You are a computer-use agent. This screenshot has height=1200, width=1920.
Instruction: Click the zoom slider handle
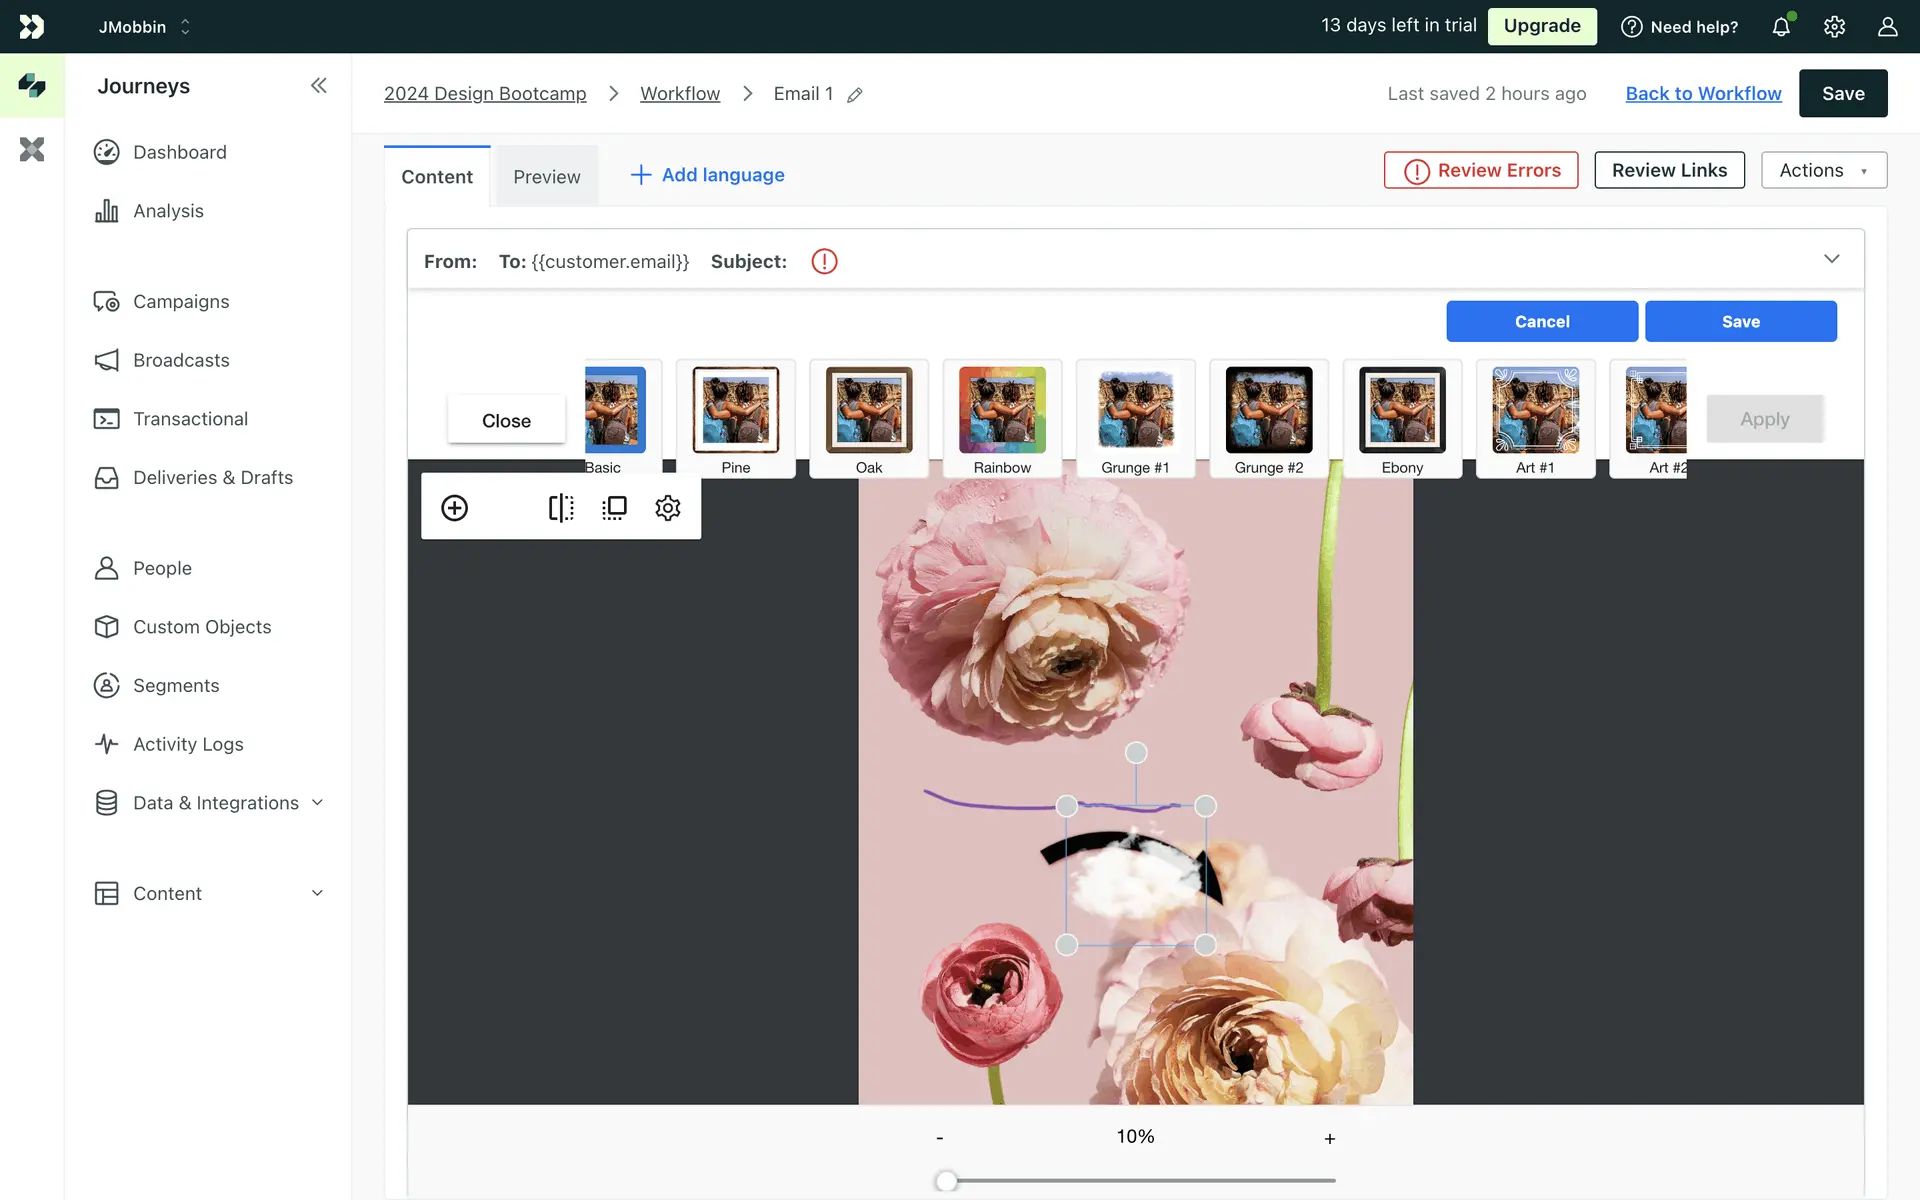946,1181
